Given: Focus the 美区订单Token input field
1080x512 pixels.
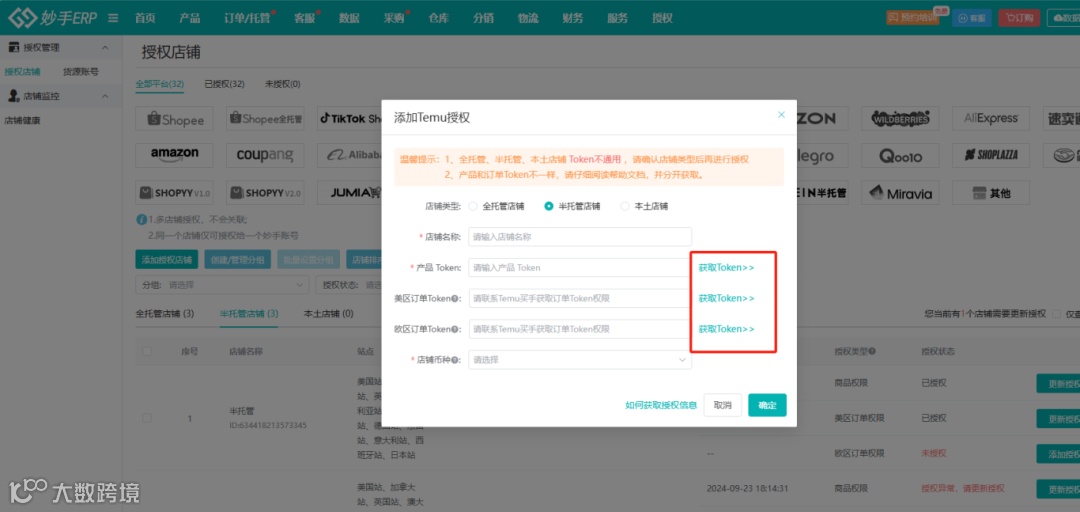Looking at the screenshot, I should tap(580, 298).
